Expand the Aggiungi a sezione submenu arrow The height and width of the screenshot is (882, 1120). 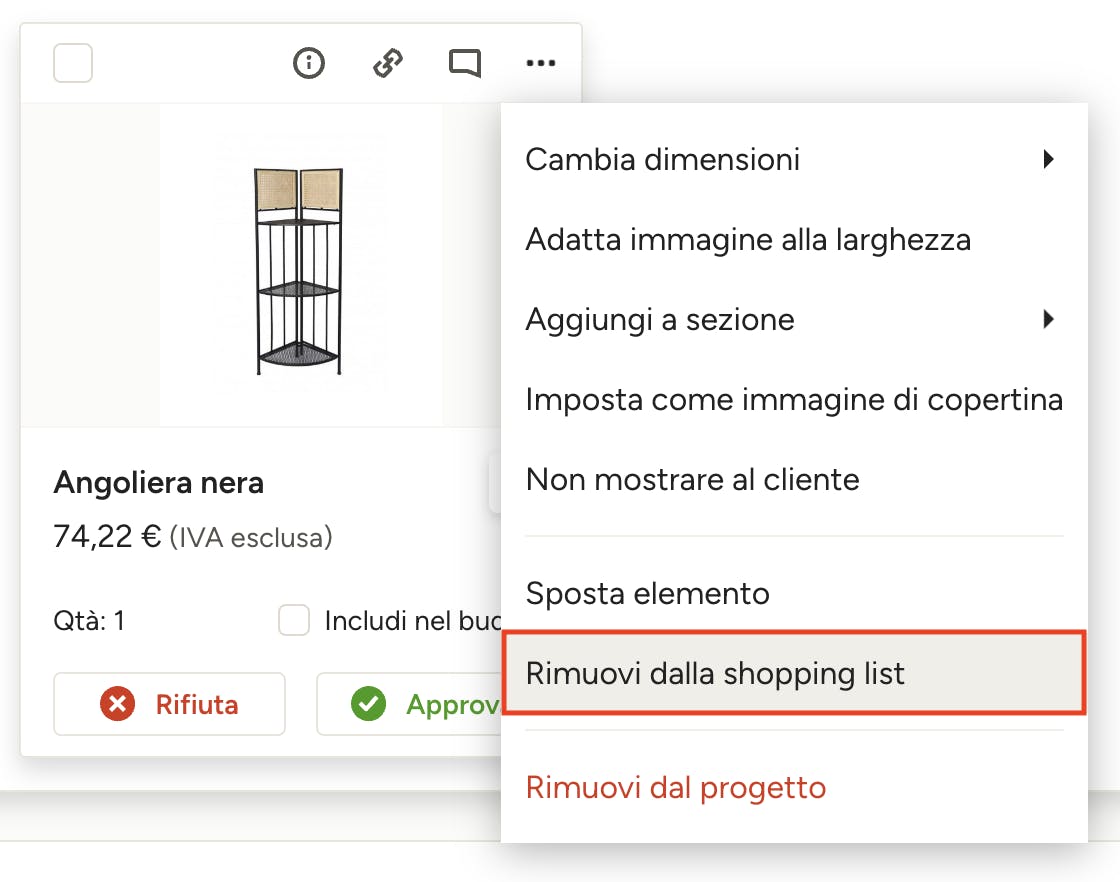[1048, 319]
